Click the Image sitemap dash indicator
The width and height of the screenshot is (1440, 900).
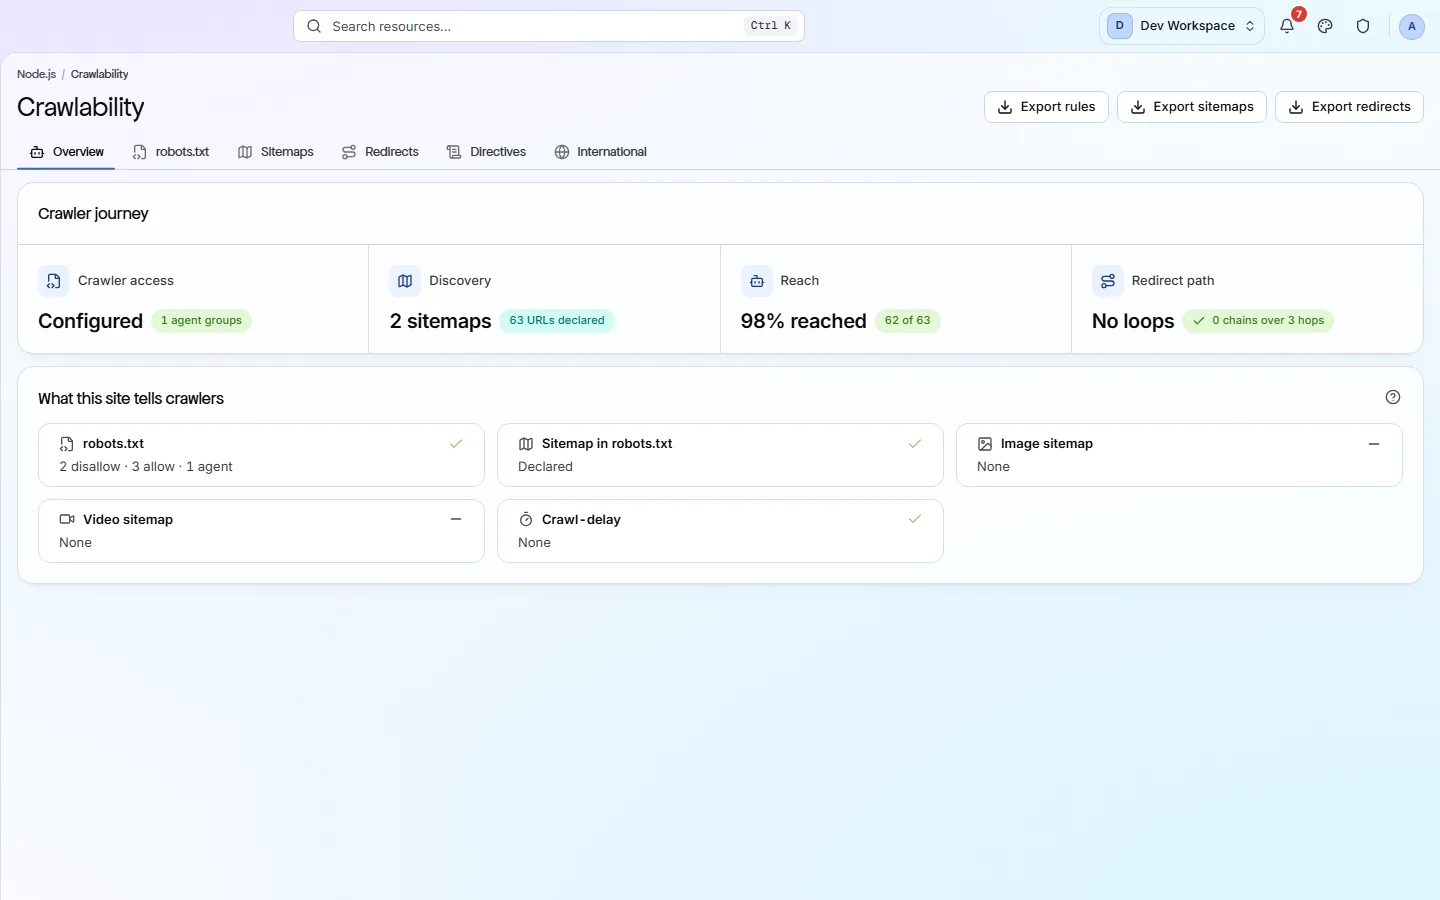point(1374,443)
